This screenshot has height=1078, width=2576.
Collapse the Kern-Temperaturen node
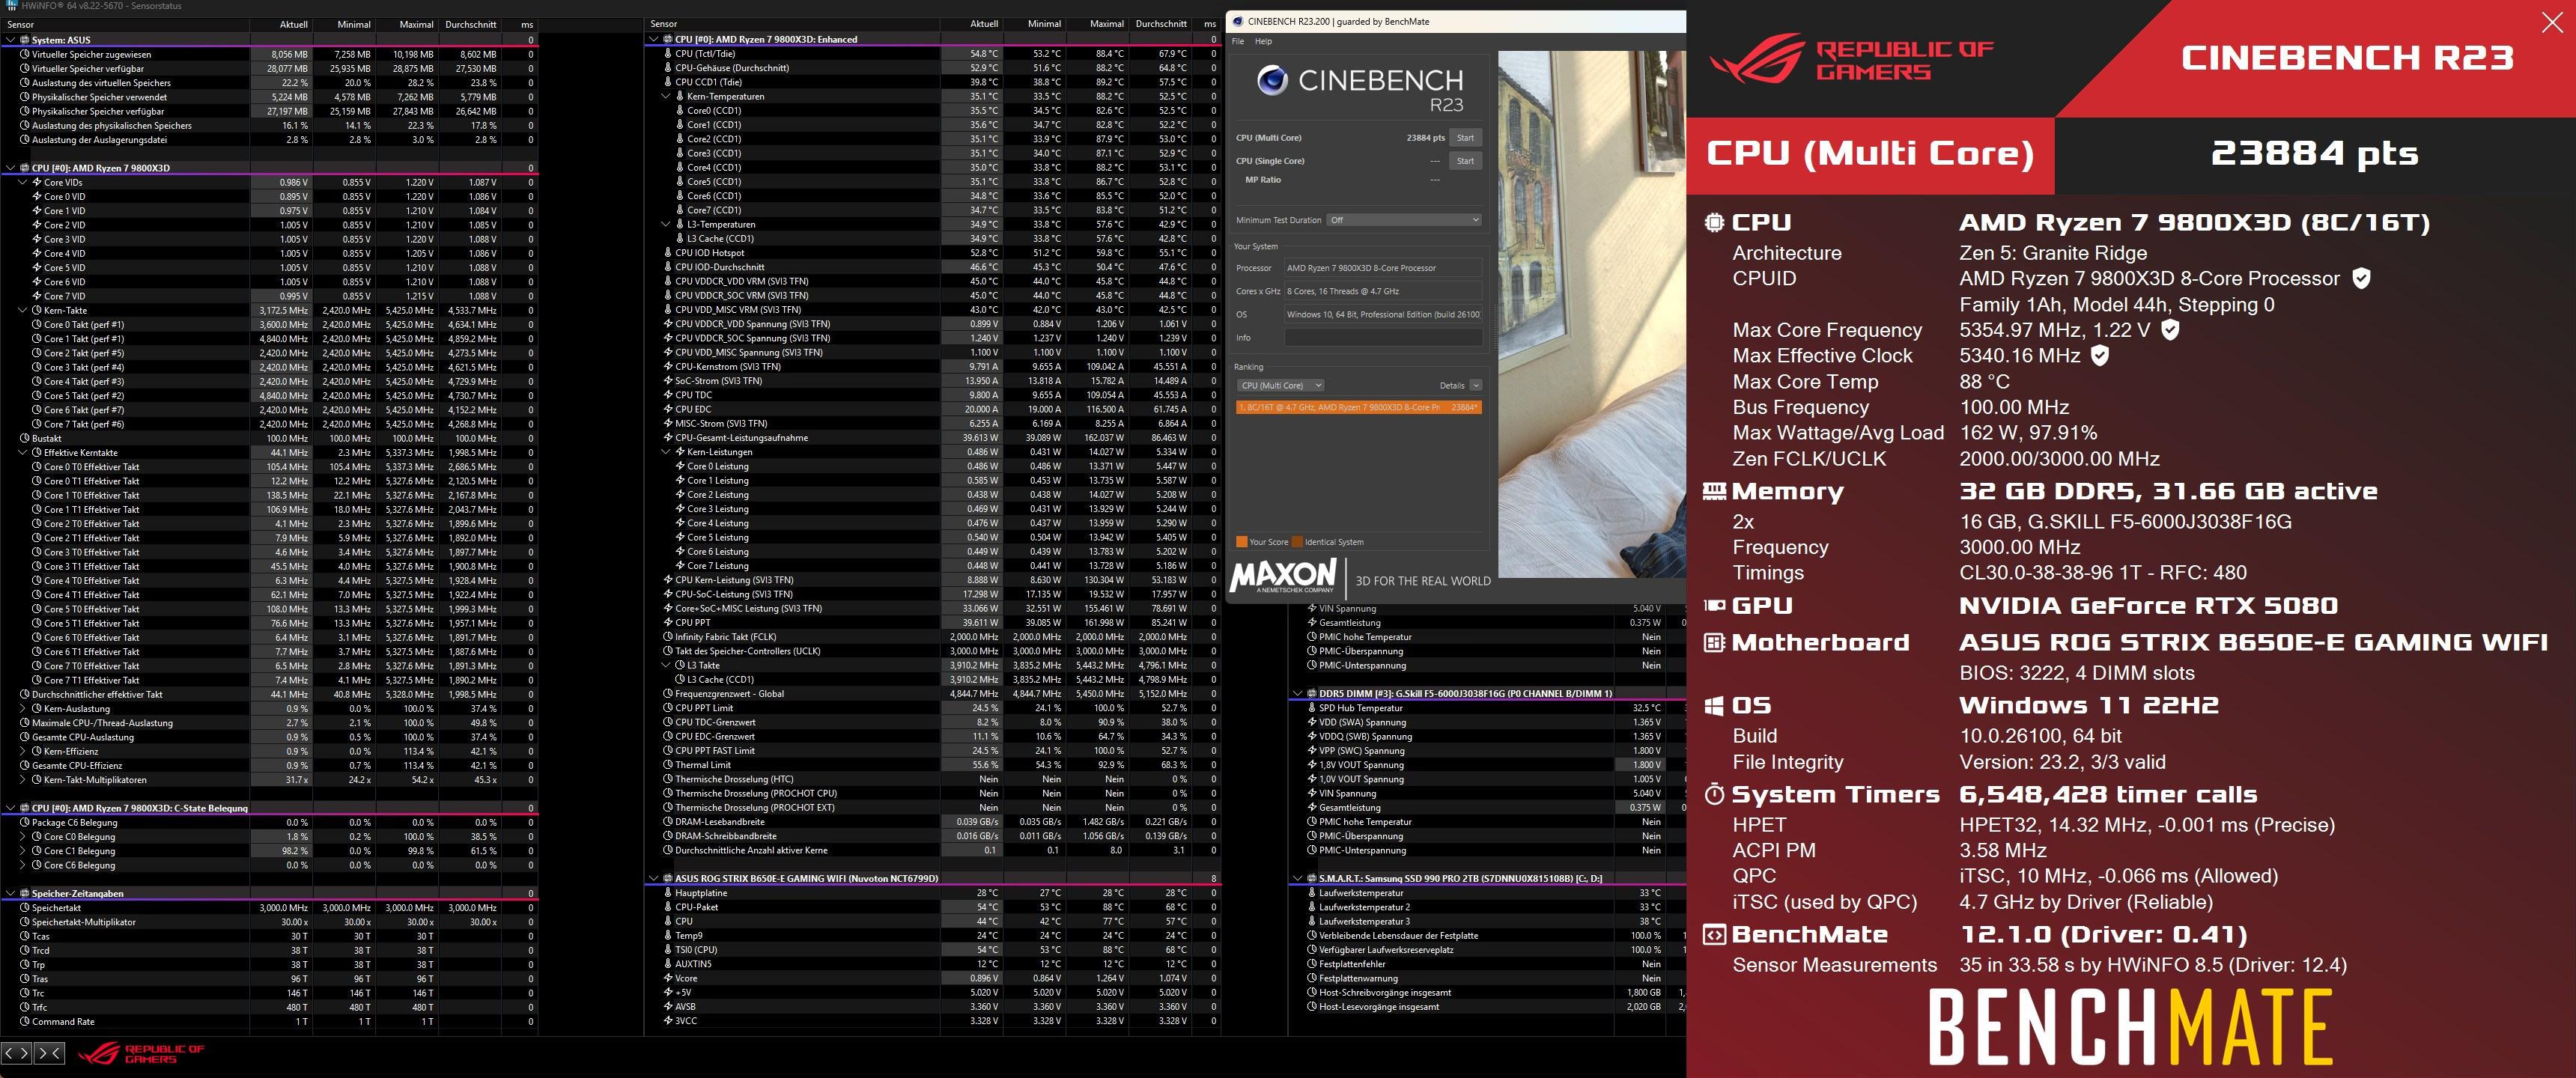pyautogui.click(x=666, y=96)
